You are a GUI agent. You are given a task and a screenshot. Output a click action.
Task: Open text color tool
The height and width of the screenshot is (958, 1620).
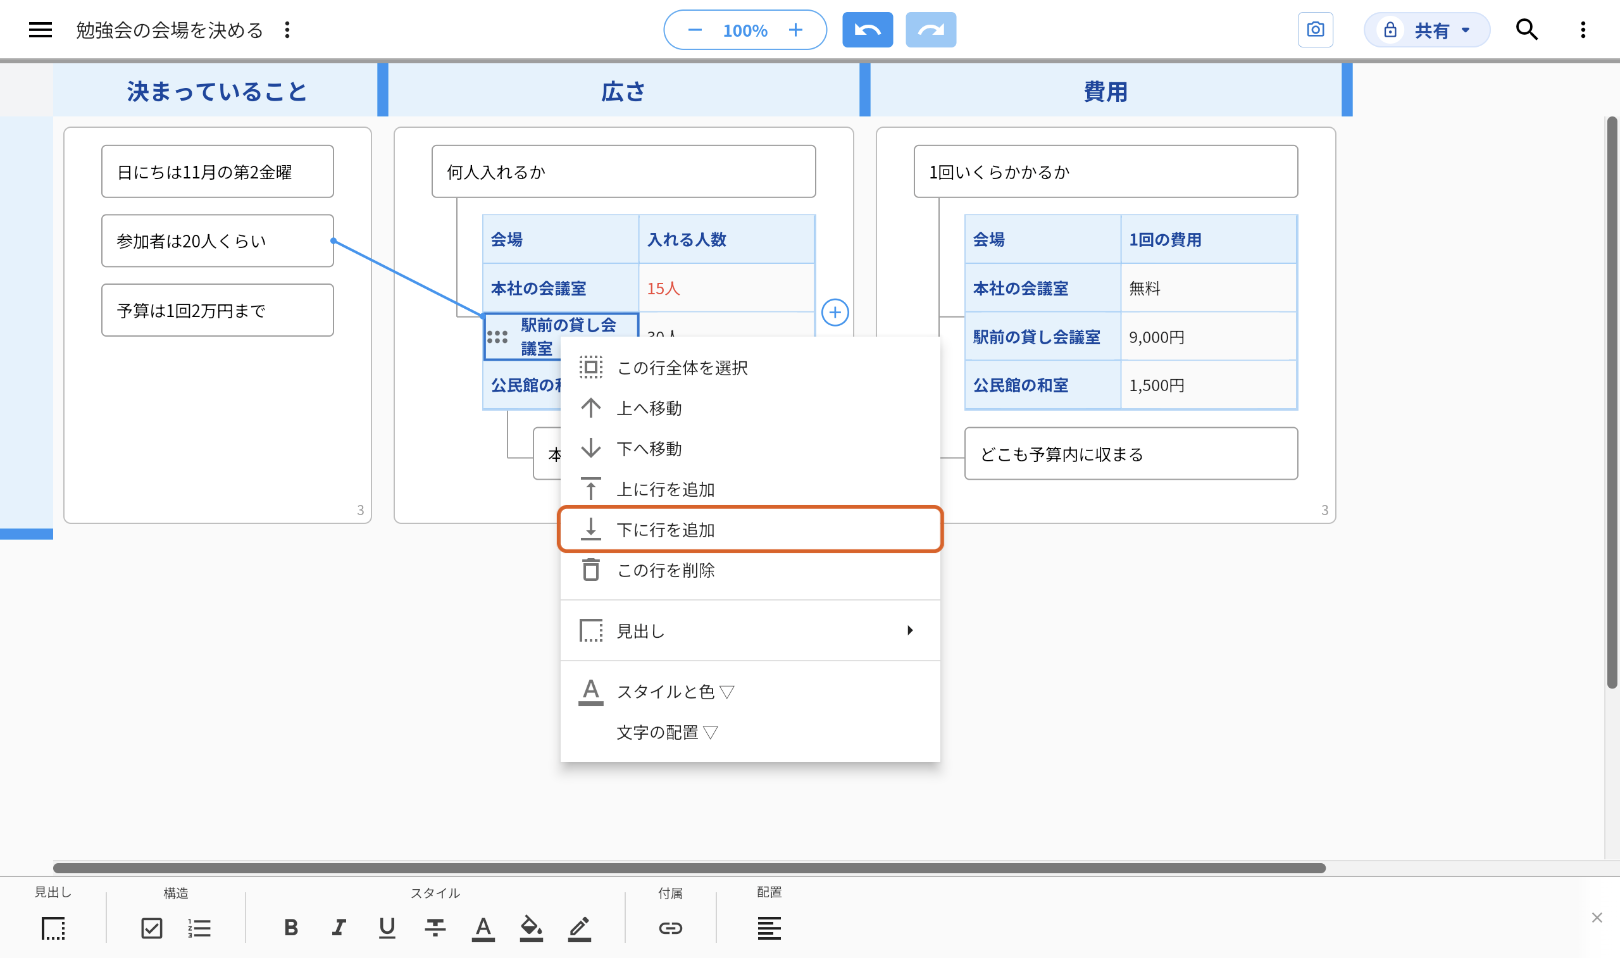pyautogui.click(x=483, y=929)
